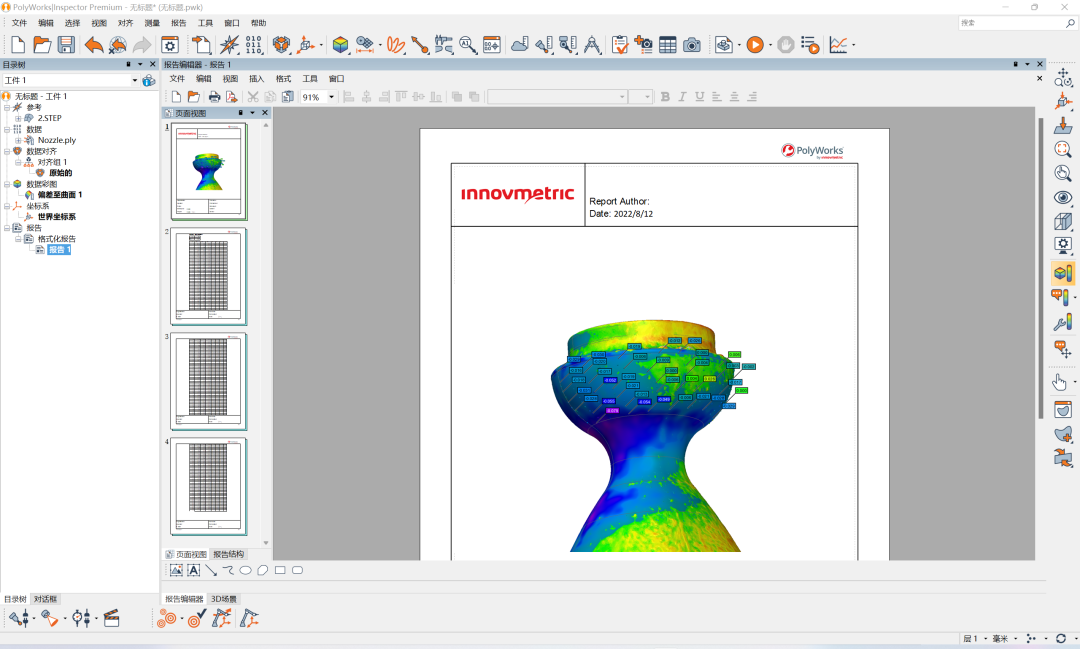Select the text box tool in drawing toolbar

point(194,570)
